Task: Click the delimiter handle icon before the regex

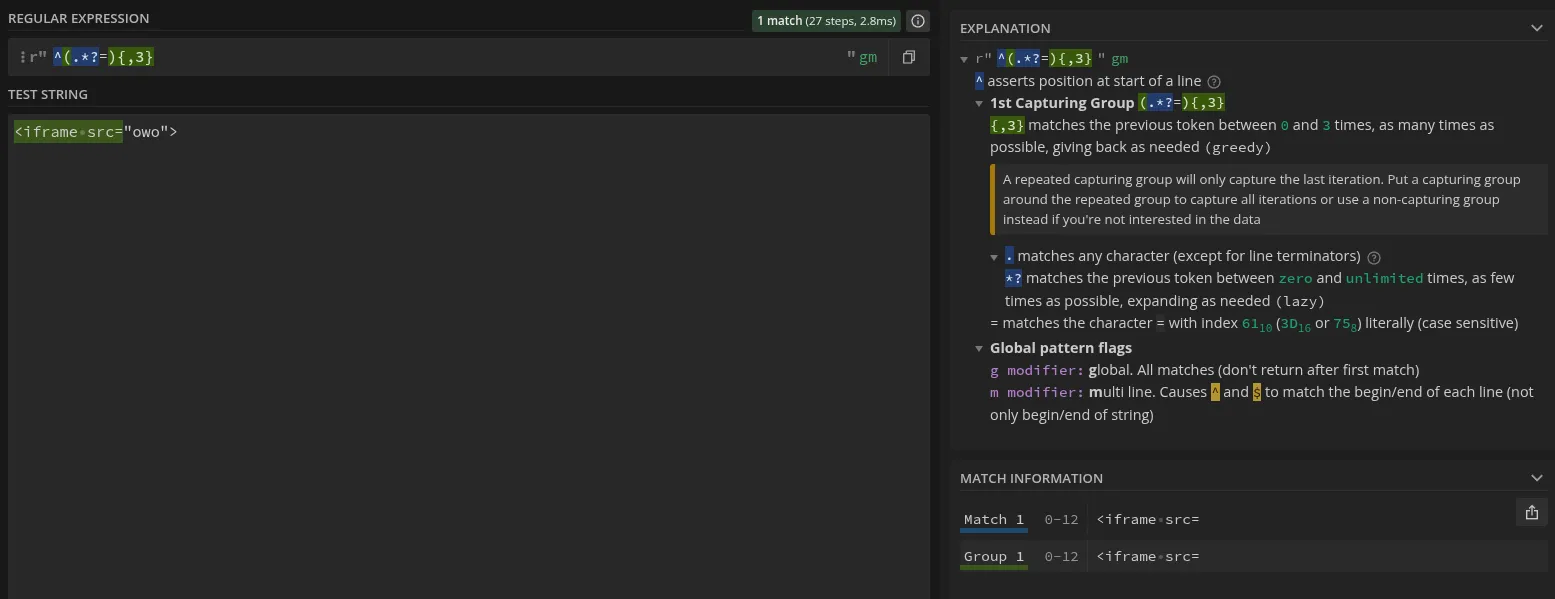Action: 22,57
